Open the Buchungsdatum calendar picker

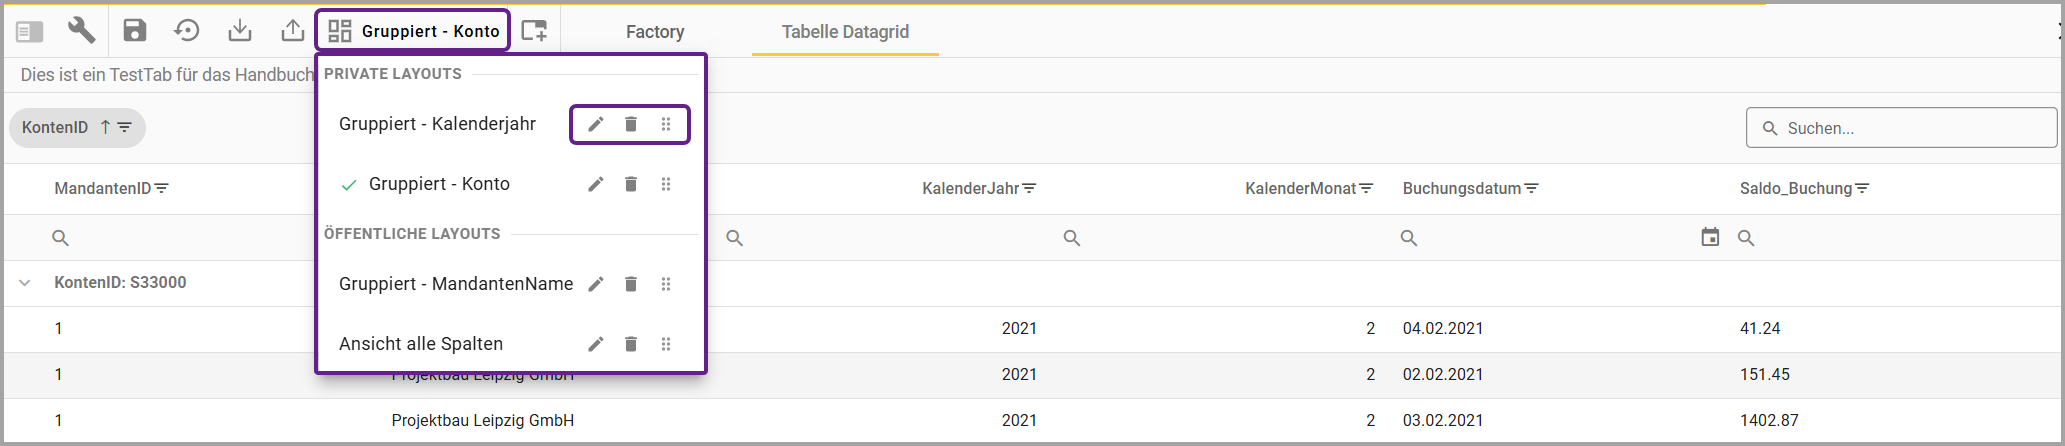pyautogui.click(x=1711, y=237)
